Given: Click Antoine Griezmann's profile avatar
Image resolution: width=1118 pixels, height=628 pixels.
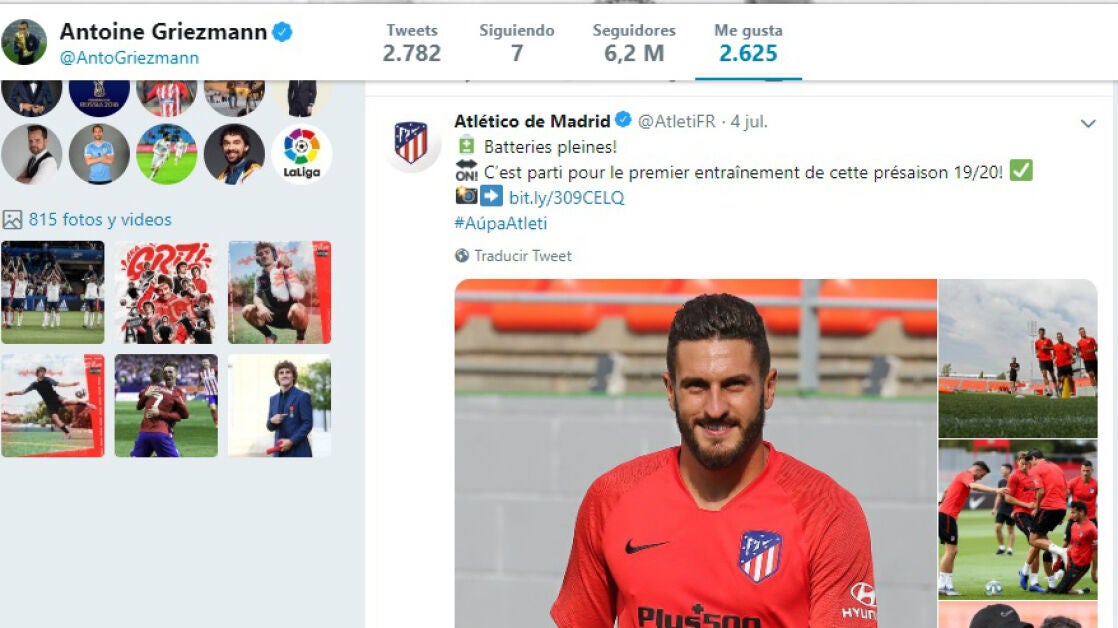Looking at the screenshot, I should (24, 42).
